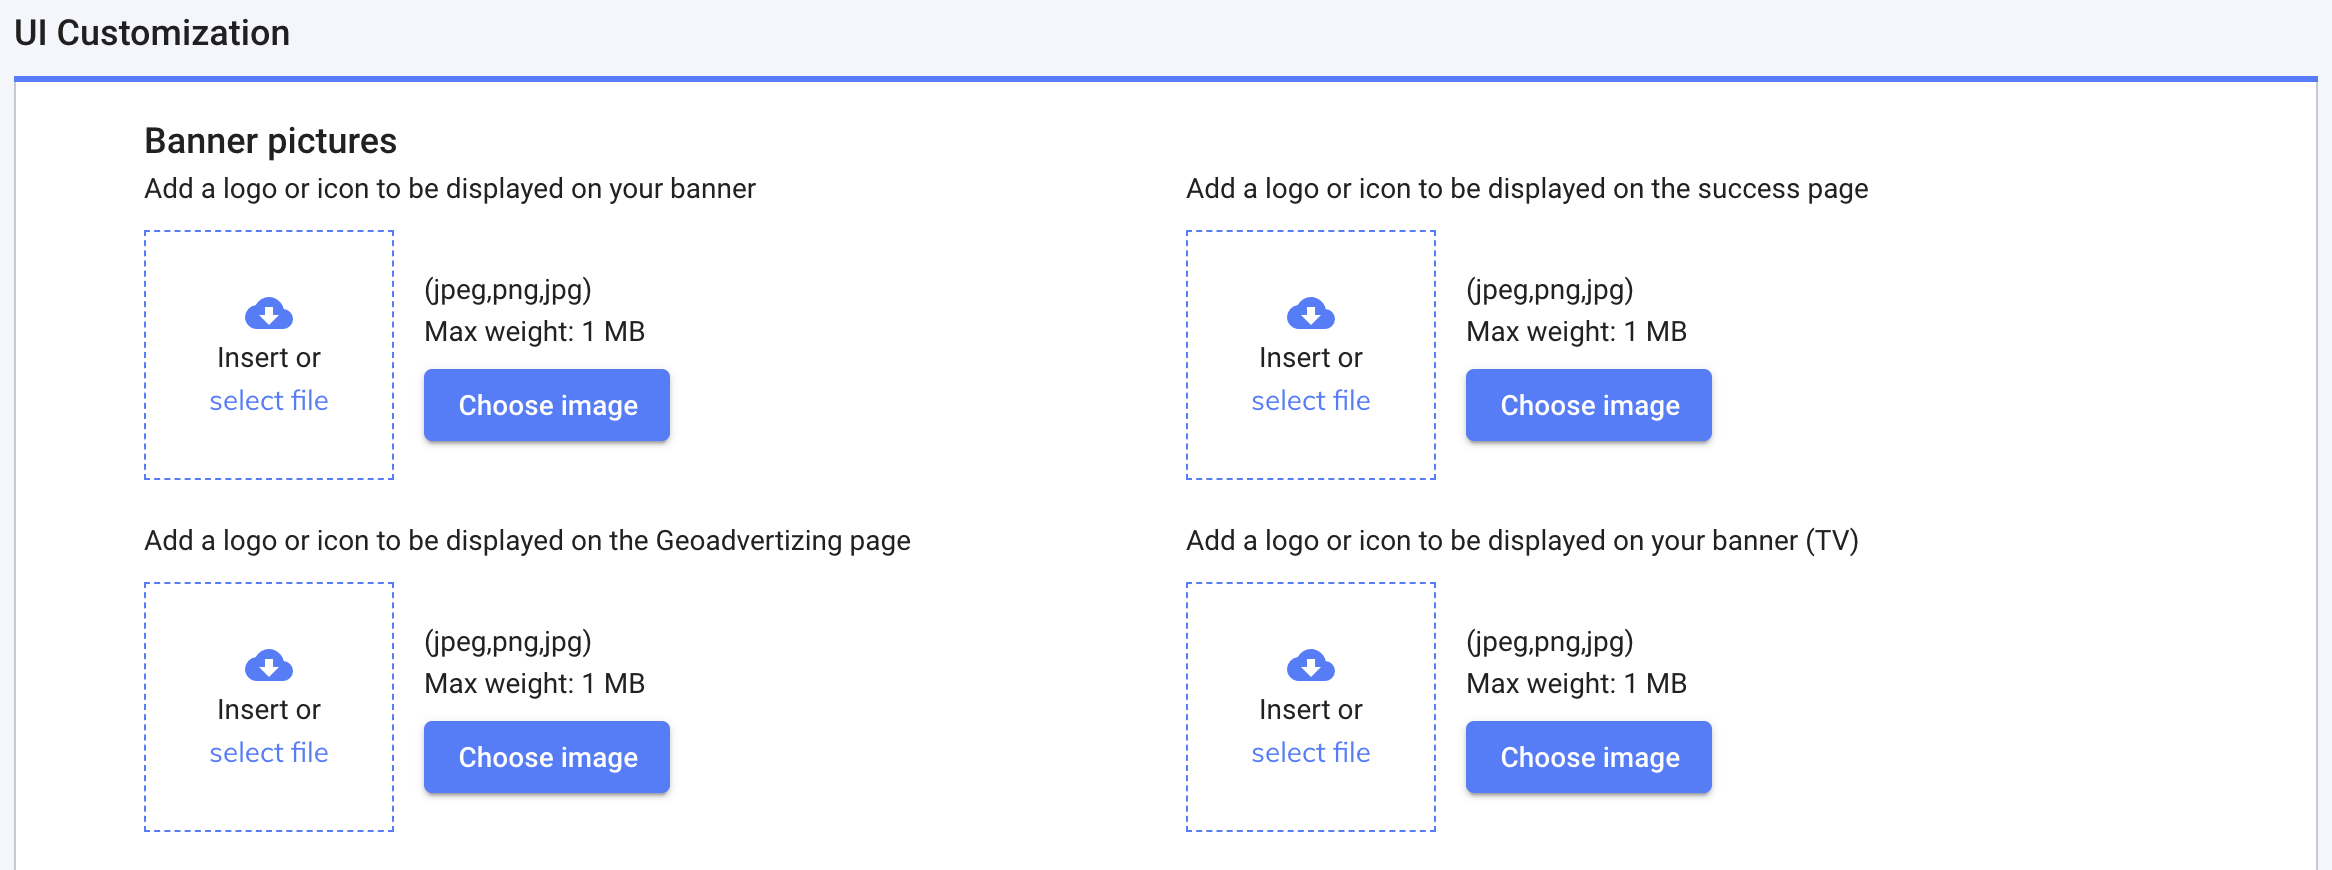Click the 'Banner pictures' section heading
This screenshot has width=2332, height=870.
click(270, 141)
